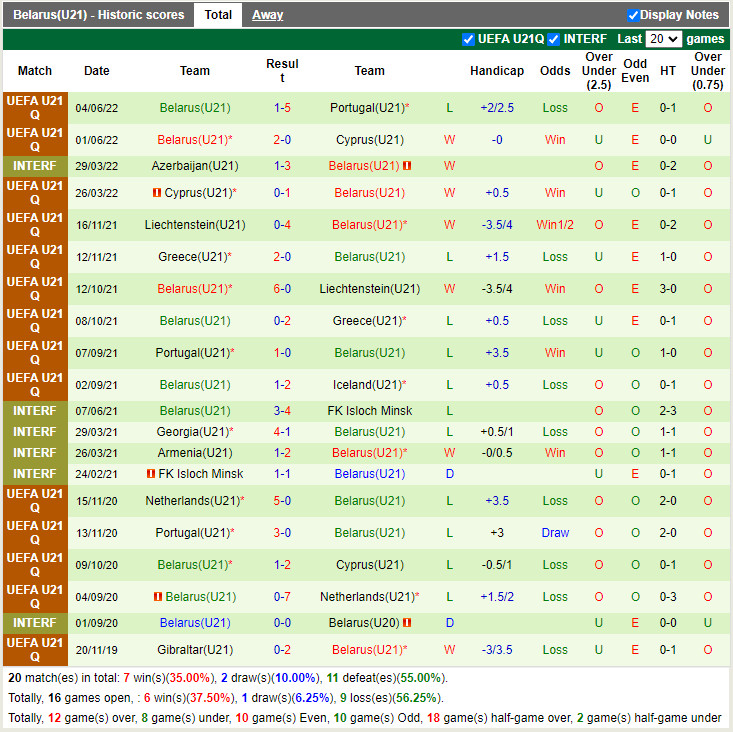This screenshot has height=732, width=733.
Task: Click red card icon in the 0-7 Netherlands match row
Action: (x=158, y=597)
